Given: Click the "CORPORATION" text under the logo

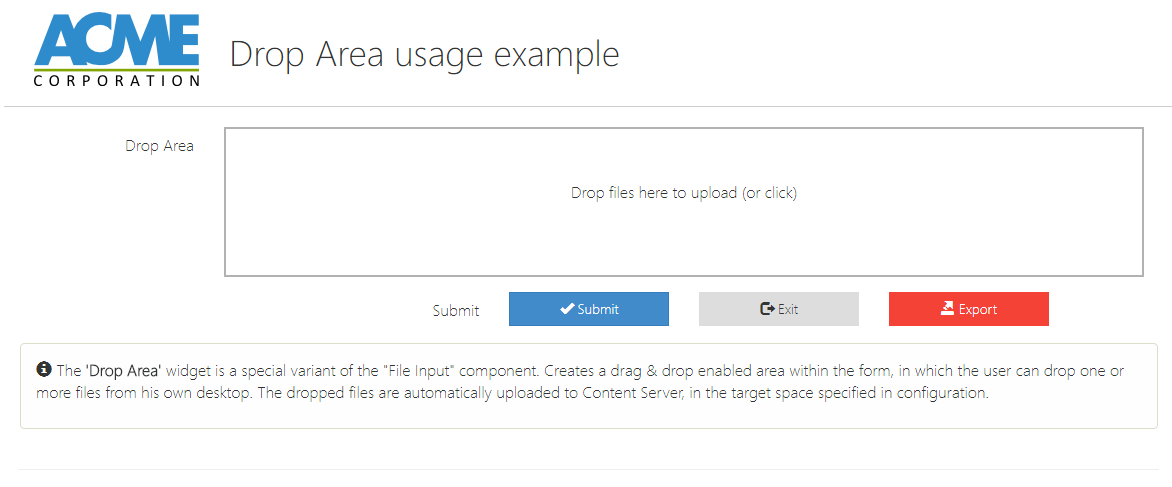Looking at the screenshot, I should (x=116, y=81).
